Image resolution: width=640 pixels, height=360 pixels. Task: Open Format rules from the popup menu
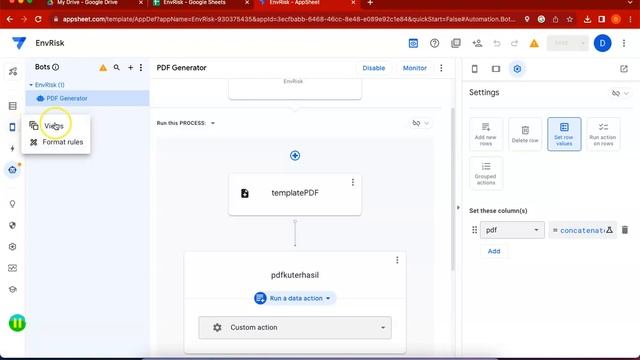56,142
